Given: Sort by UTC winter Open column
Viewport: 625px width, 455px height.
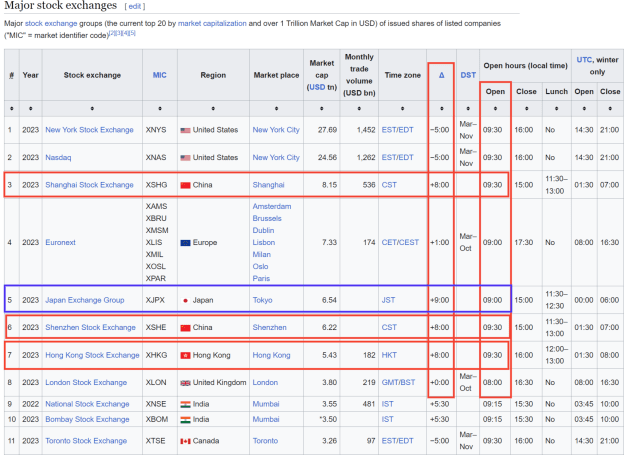Looking at the screenshot, I should pyautogui.click(x=584, y=108).
